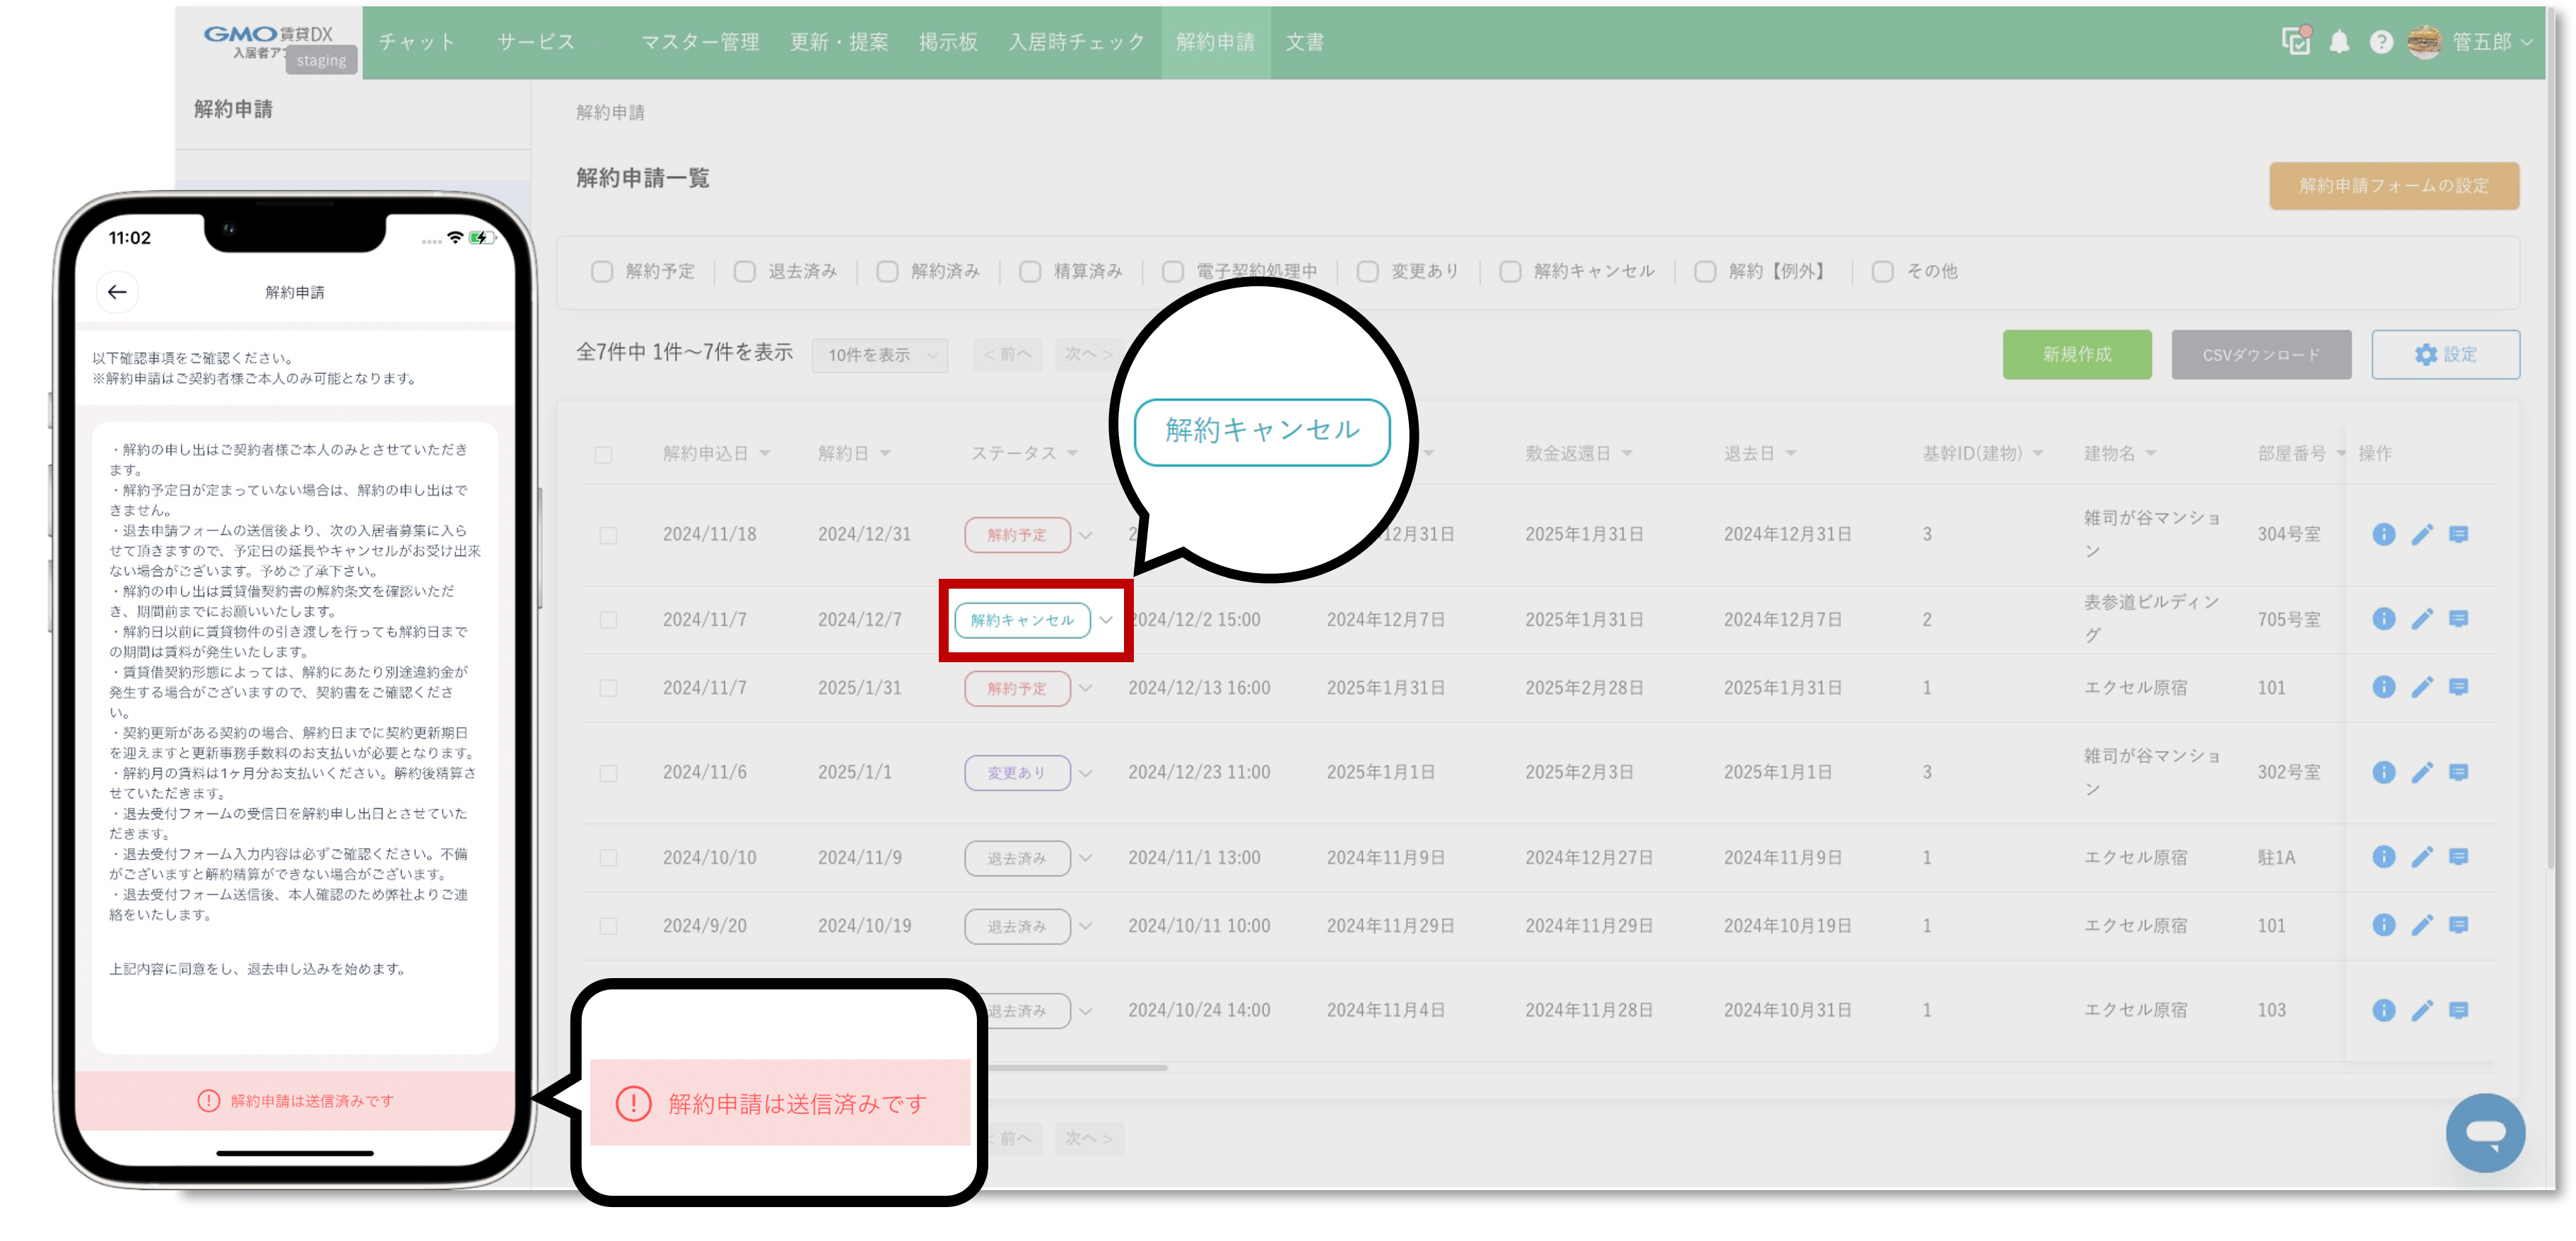Switch to the 掲示板 tab
The height and width of the screenshot is (1241, 2576).
tap(947, 42)
